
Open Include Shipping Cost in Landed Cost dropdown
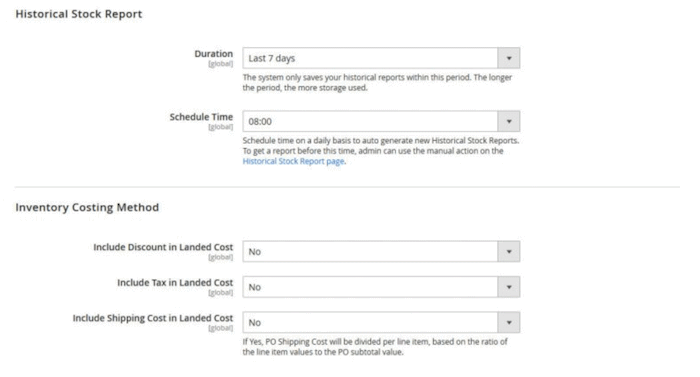click(381, 323)
